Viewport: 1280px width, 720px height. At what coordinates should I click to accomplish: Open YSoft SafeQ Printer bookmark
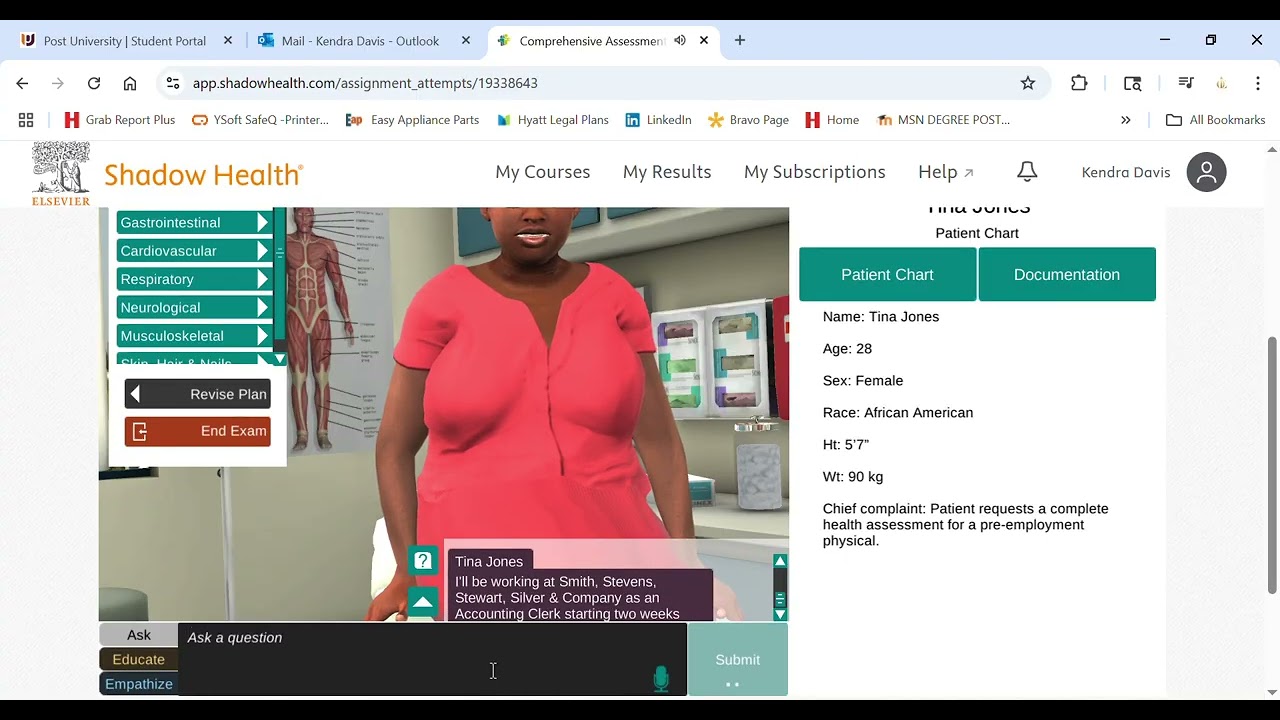[x=260, y=120]
